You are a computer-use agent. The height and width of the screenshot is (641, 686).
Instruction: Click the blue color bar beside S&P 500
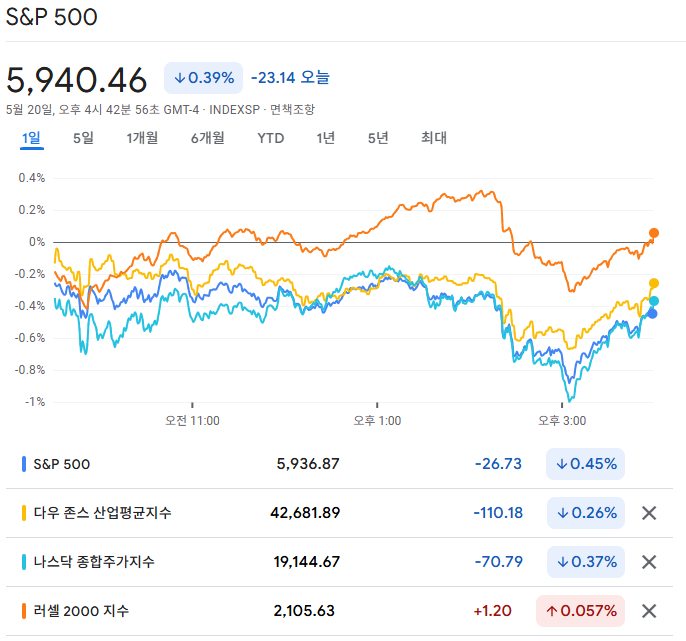pyautogui.click(x=24, y=464)
